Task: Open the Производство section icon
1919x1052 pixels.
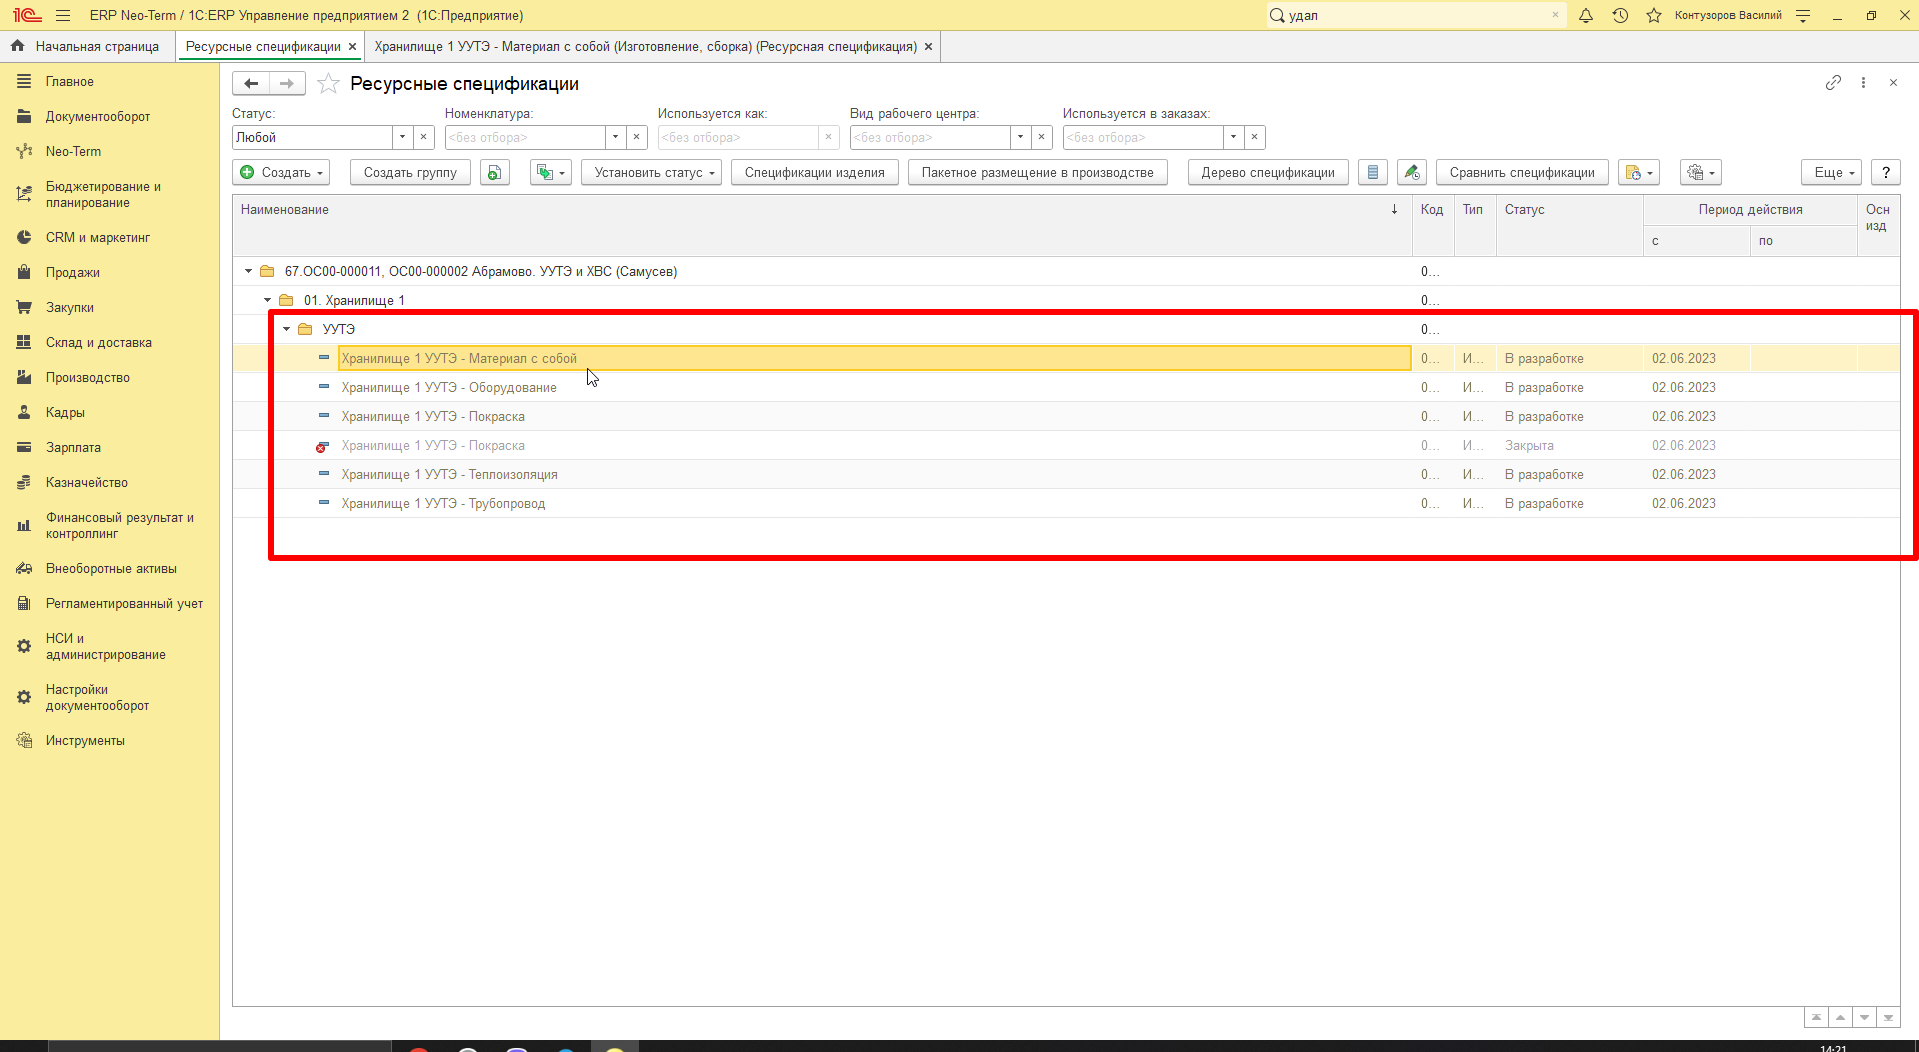Action: pyautogui.click(x=24, y=377)
